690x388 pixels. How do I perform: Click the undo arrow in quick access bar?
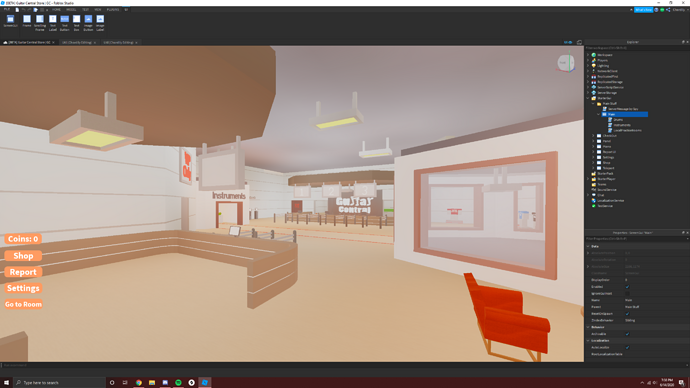(24, 10)
